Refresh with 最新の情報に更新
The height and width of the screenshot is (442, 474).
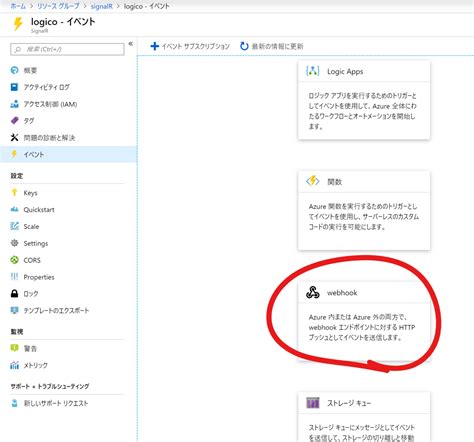[272, 46]
